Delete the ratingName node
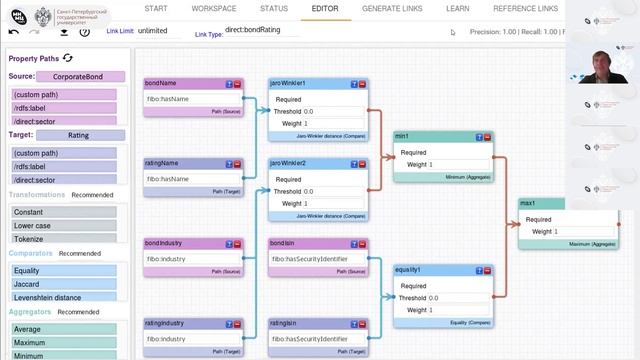Viewport: 640px width, 360px height. 237,164
